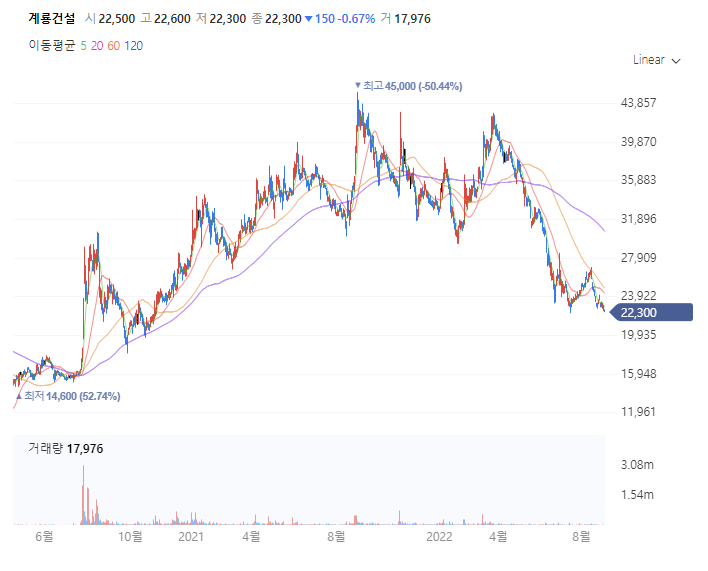Click the 43,857 price axis label
This screenshot has width=708, height=571.
[x=638, y=103]
